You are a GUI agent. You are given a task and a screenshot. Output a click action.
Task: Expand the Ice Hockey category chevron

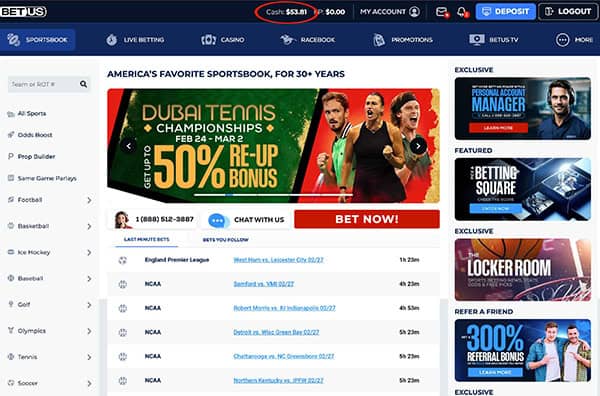(89, 253)
